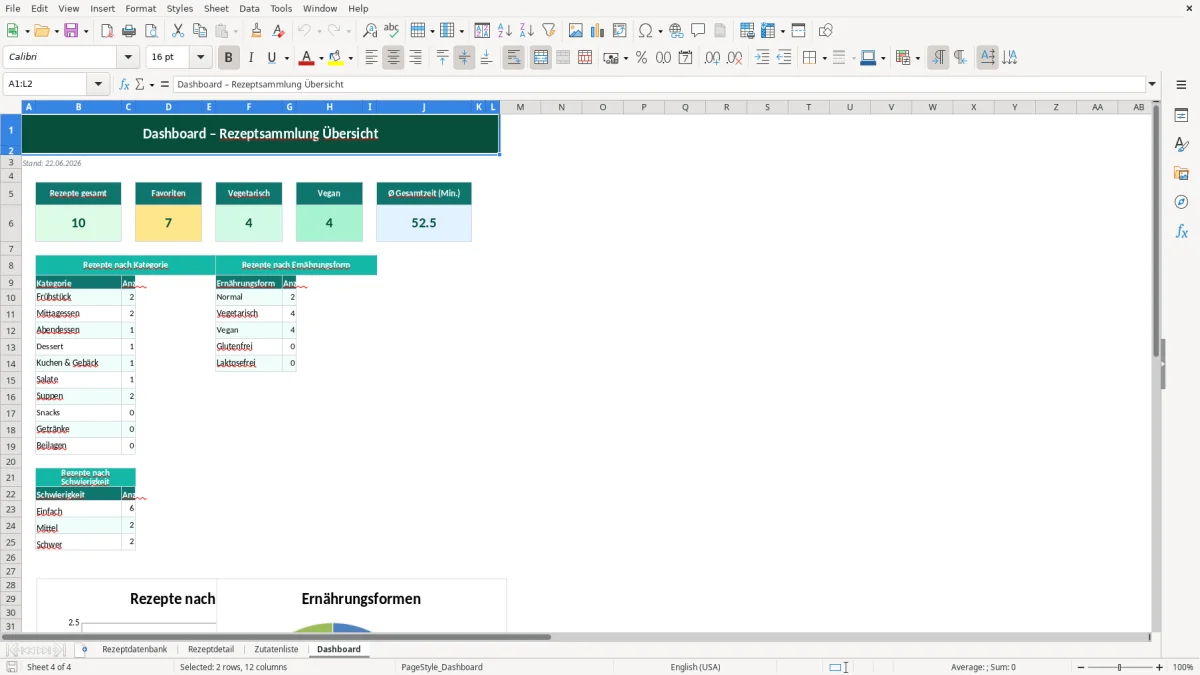This screenshot has width=1200, height=675.
Task: Apply yellow background highlight color
Action: (336, 58)
